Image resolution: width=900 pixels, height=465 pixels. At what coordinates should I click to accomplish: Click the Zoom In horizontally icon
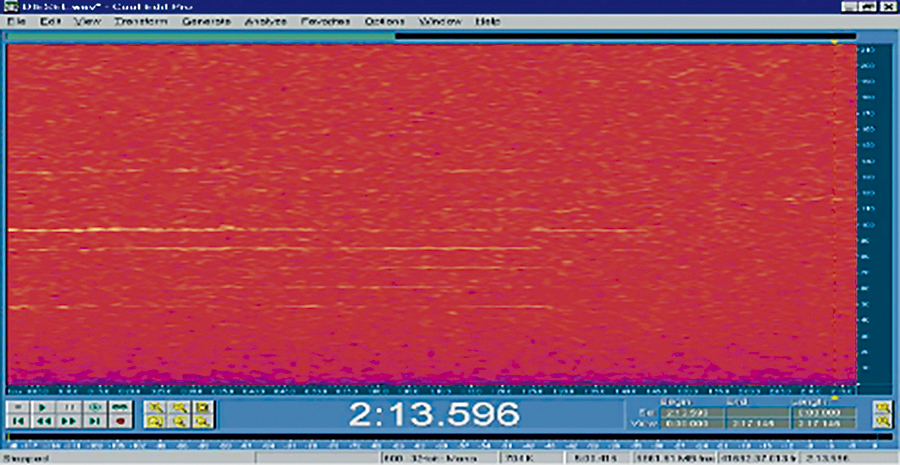click(156, 407)
